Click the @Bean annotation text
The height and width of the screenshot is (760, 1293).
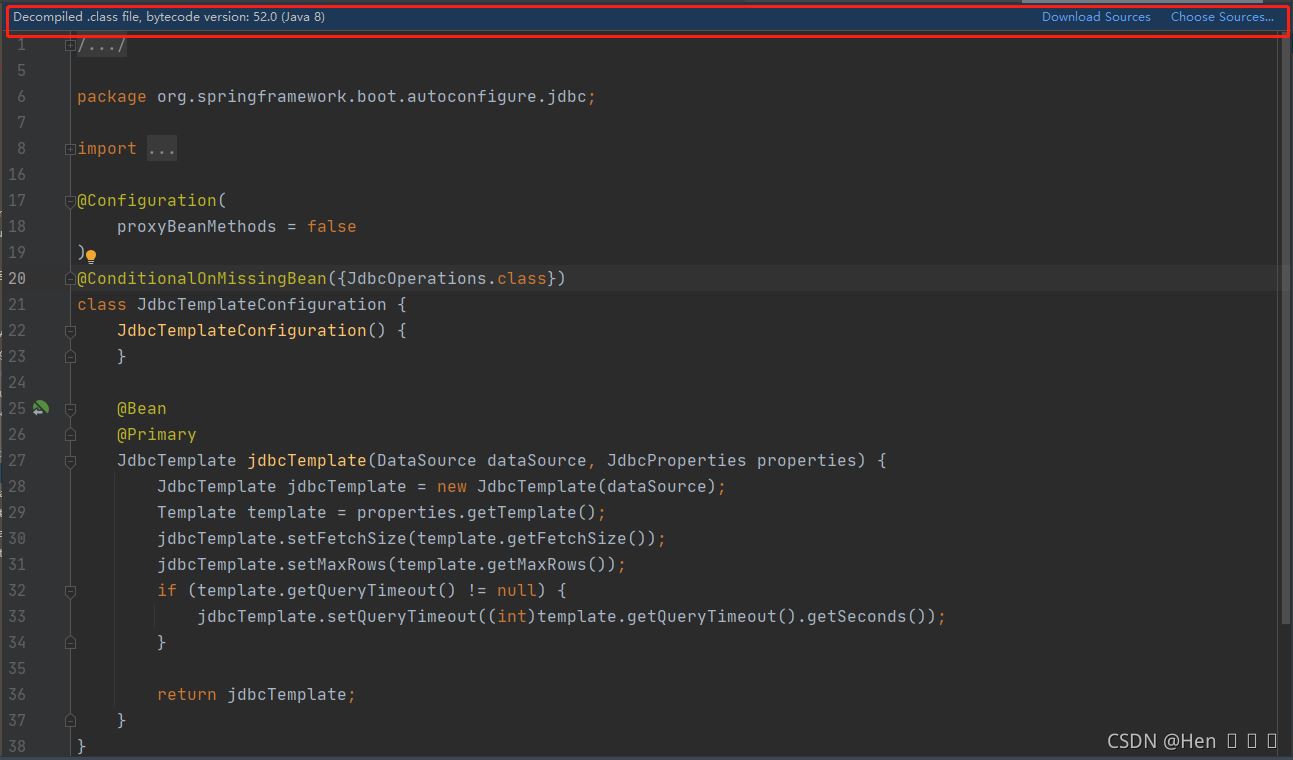[x=142, y=409]
